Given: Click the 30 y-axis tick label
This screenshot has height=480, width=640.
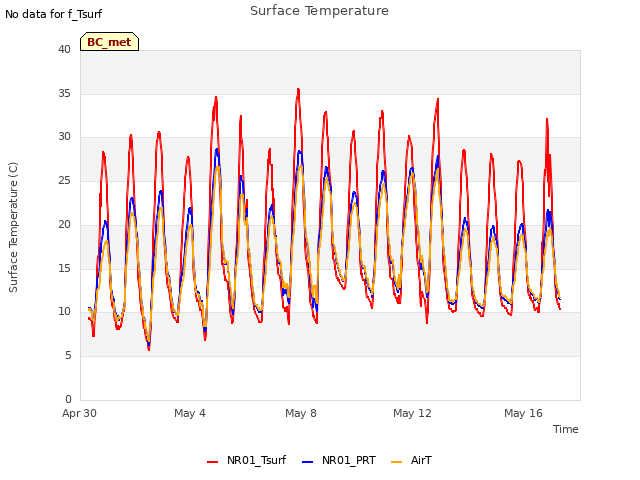Looking at the screenshot, I should 64,137.
